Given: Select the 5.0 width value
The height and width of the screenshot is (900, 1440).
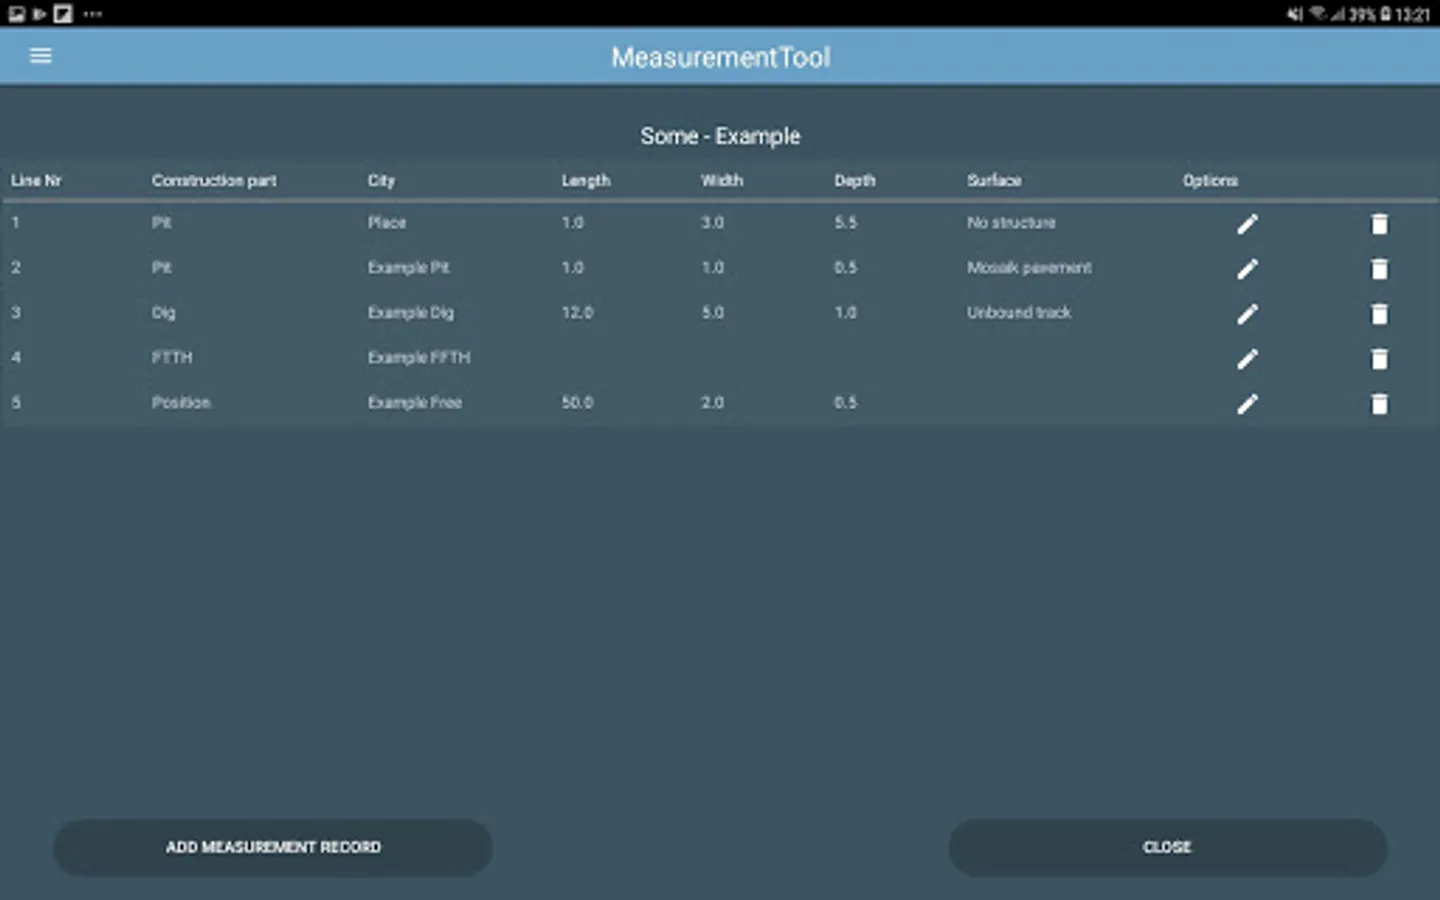Looking at the screenshot, I should [712, 313].
